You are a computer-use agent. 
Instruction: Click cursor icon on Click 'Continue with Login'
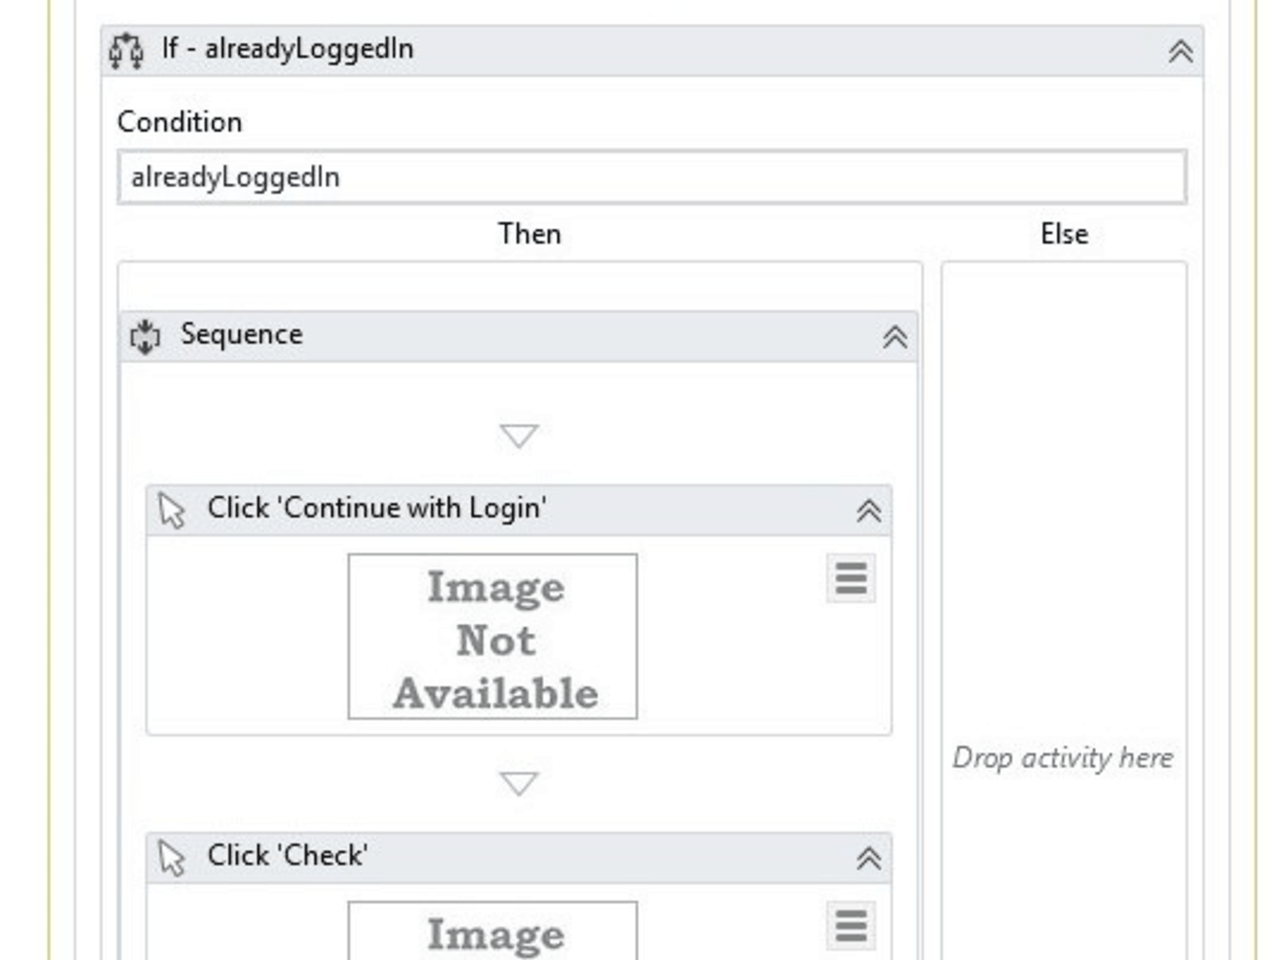point(172,509)
